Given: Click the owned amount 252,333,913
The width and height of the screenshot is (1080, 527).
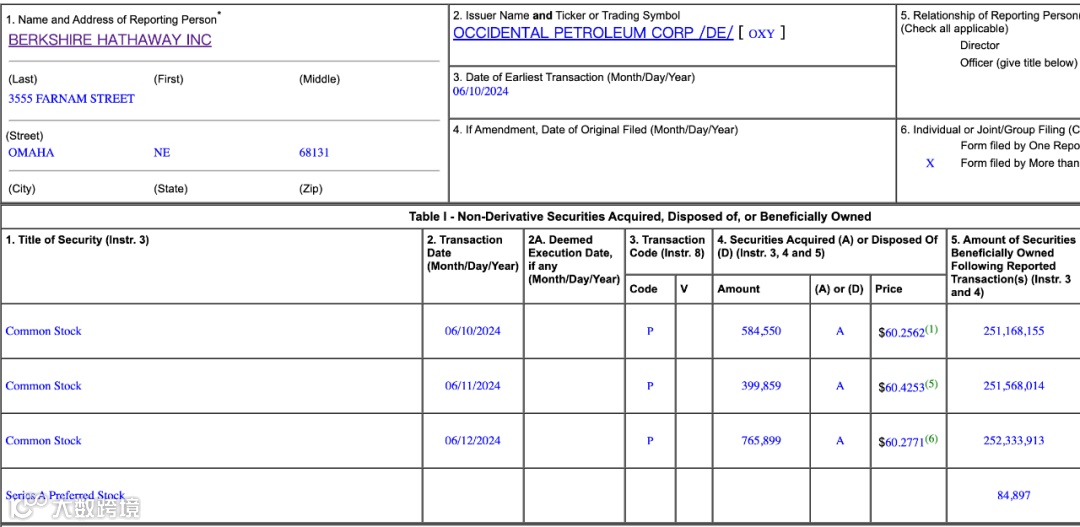Looking at the screenshot, I should click(1013, 440).
